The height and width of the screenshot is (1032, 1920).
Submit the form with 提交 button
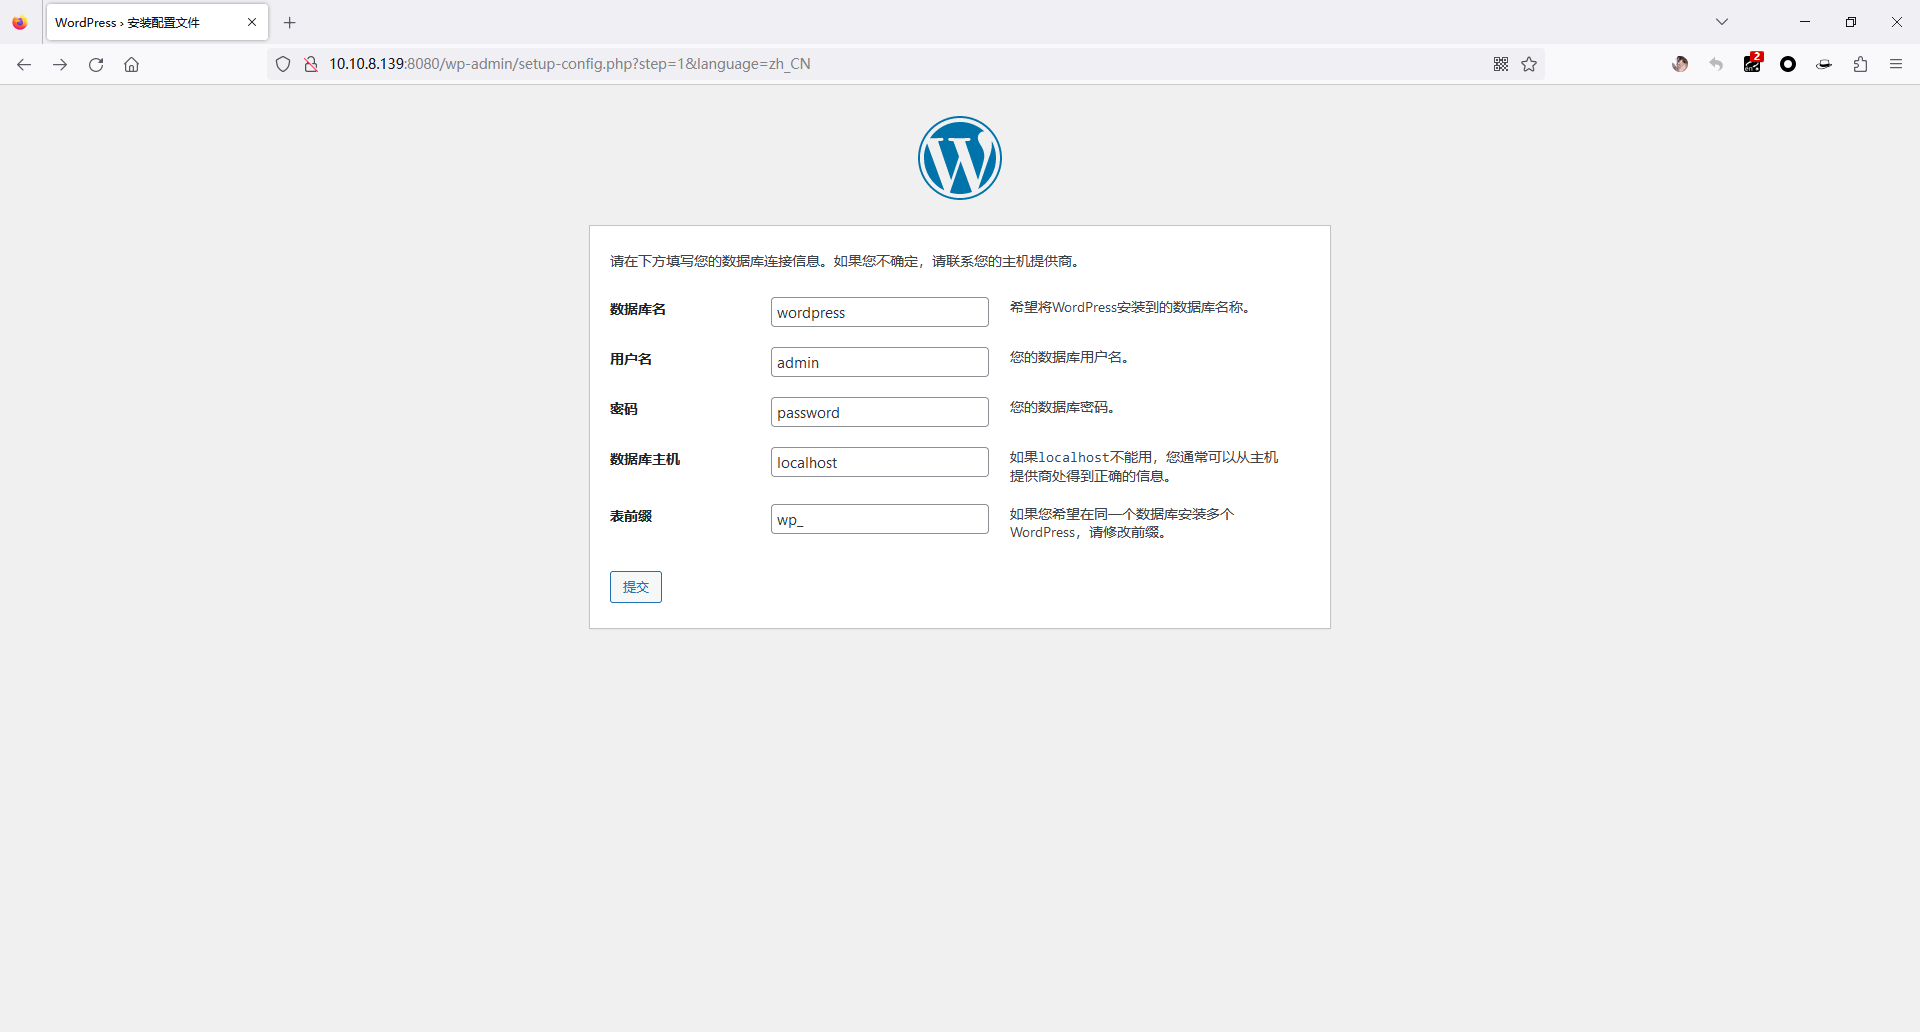pyautogui.click(x=636, y=587)
